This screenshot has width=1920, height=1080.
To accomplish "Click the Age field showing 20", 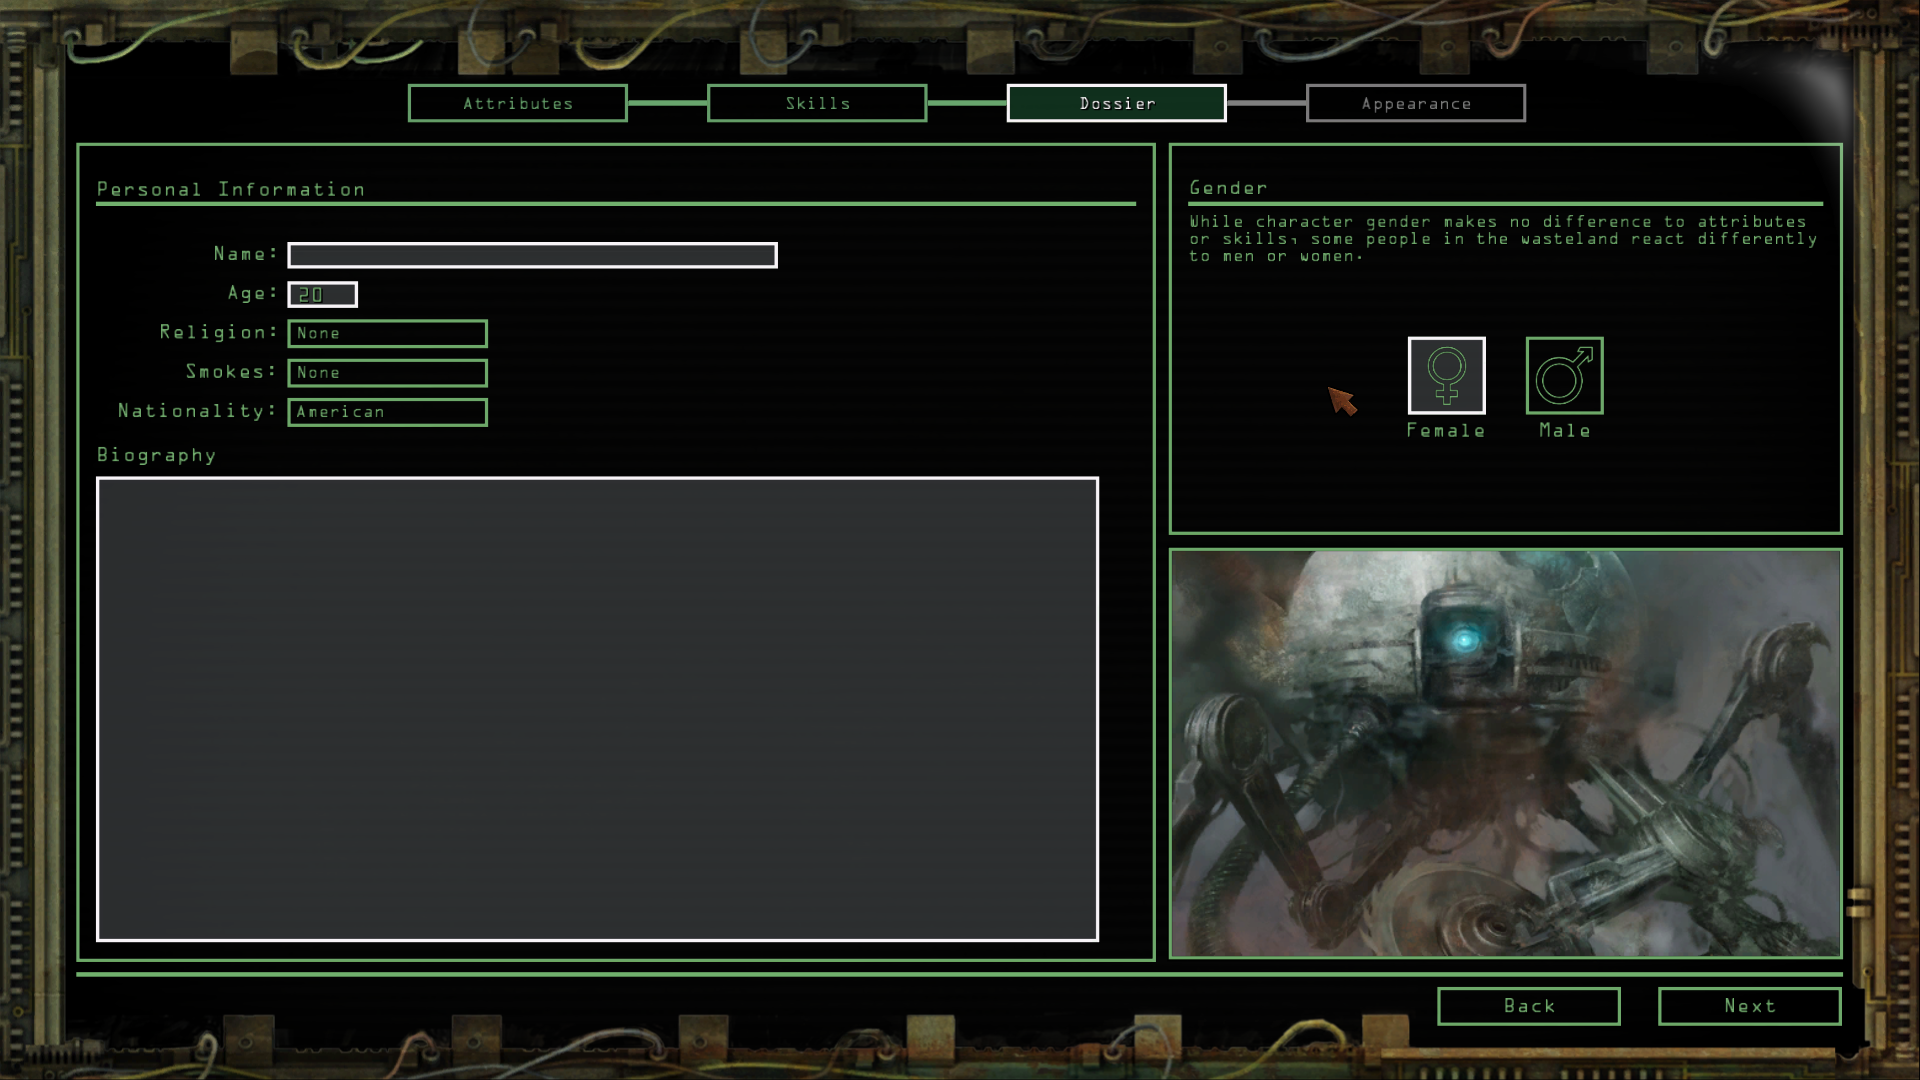I will click(x=322, y=295).
